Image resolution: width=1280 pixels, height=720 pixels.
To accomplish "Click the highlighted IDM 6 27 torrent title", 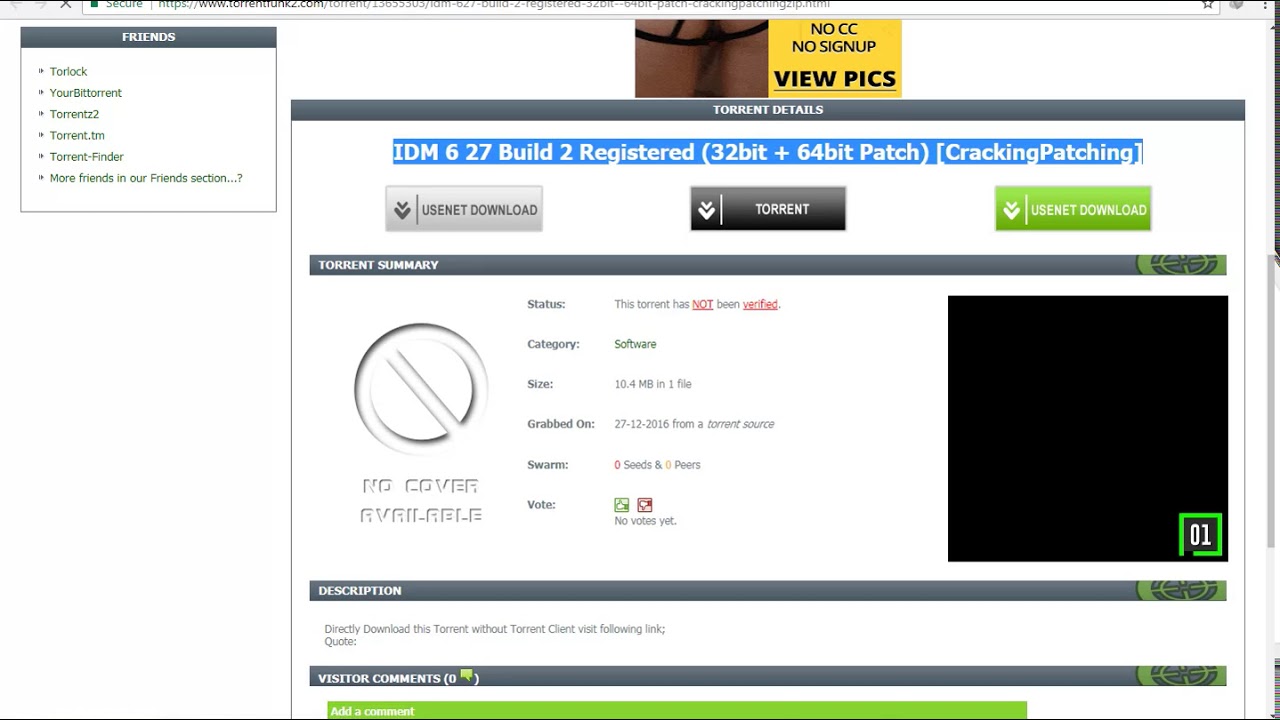I will pyautogui.click(x=767, y=152).
